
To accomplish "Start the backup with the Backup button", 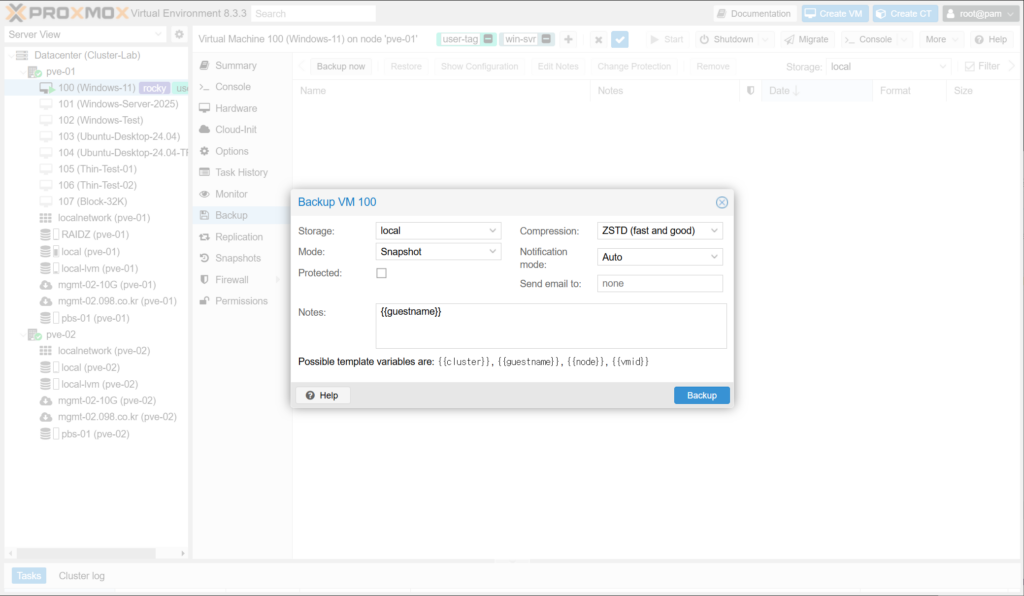I will pos(701,395).
